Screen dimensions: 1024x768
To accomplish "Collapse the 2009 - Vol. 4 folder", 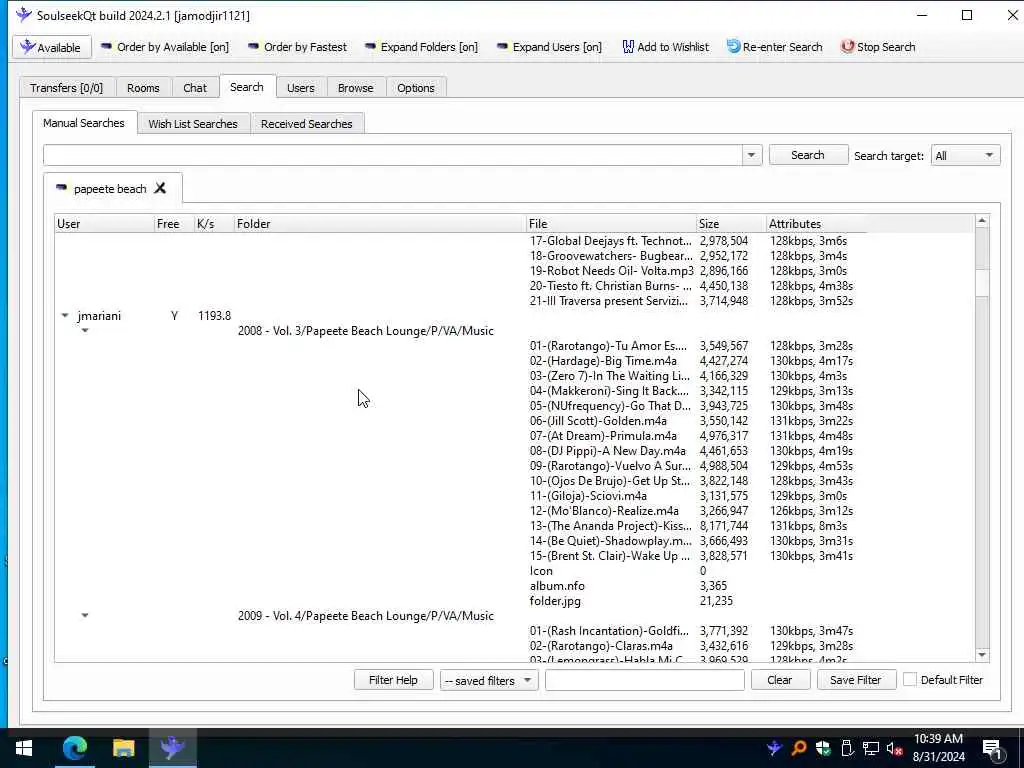I will 85,615.
